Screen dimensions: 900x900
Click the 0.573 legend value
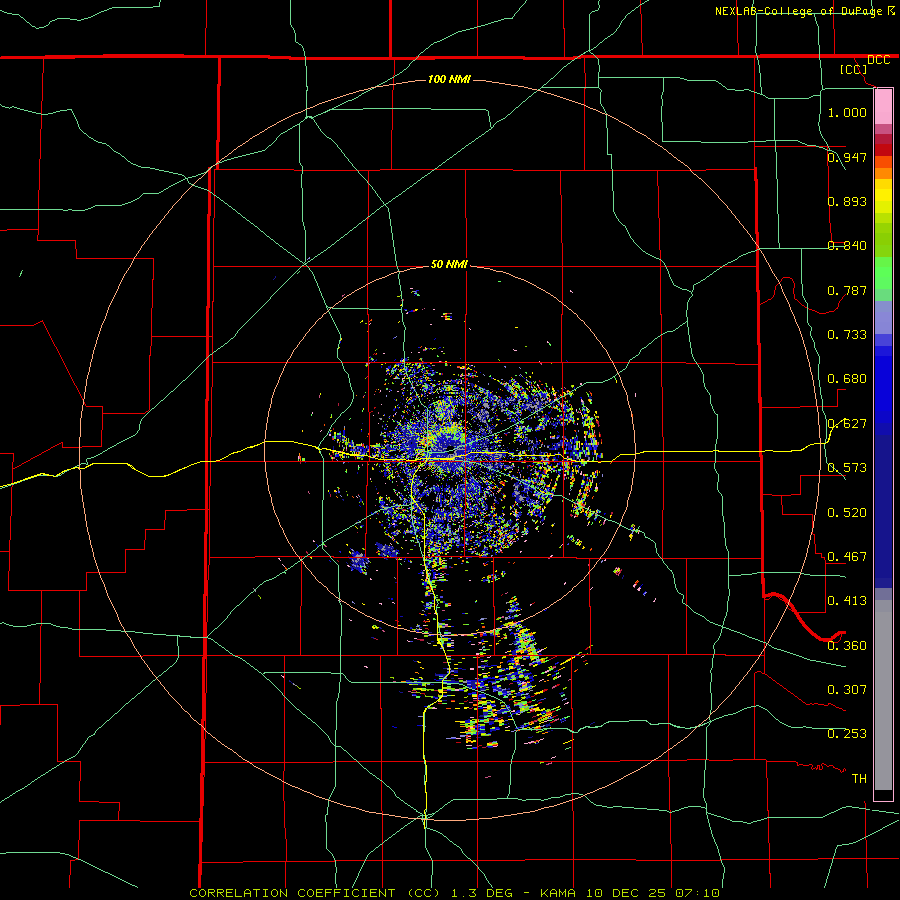847,467
